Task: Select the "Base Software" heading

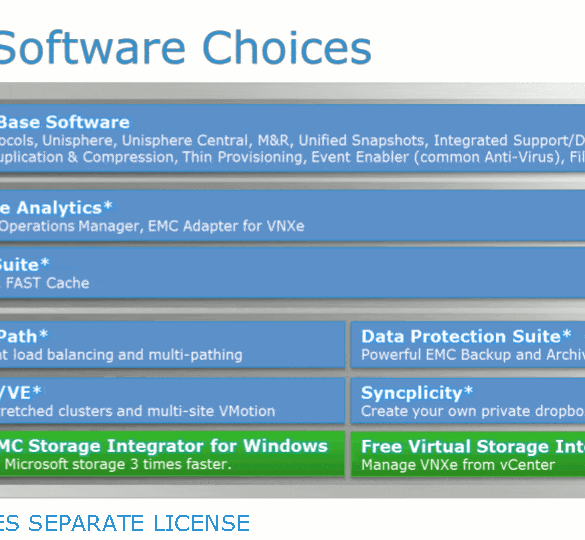Action: point(65,122)
